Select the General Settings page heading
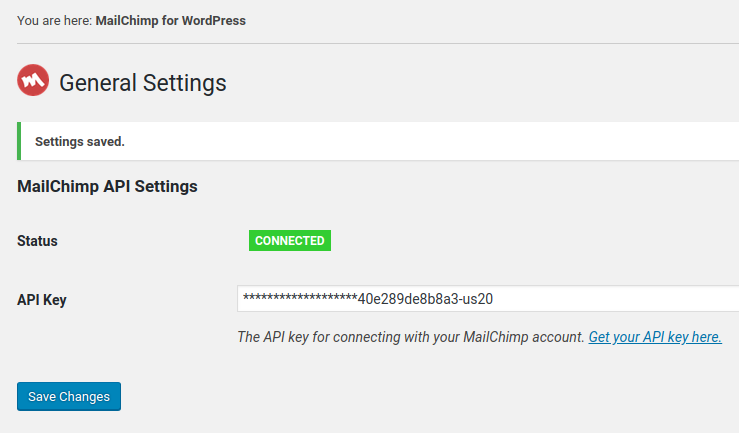 143,82
